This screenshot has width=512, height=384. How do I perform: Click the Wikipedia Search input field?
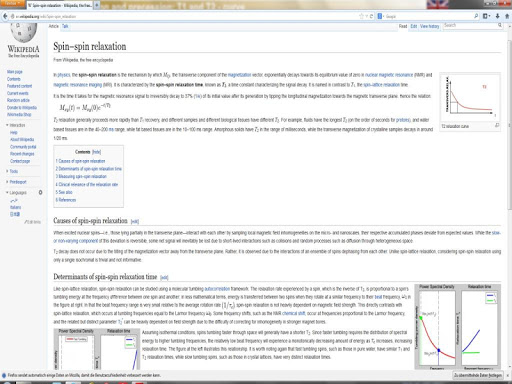[x=470, y=25]
